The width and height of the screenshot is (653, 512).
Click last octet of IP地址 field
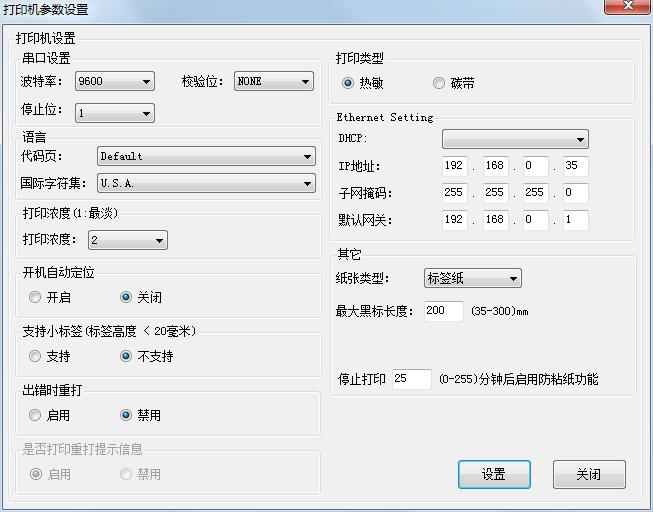pos(575,167)
